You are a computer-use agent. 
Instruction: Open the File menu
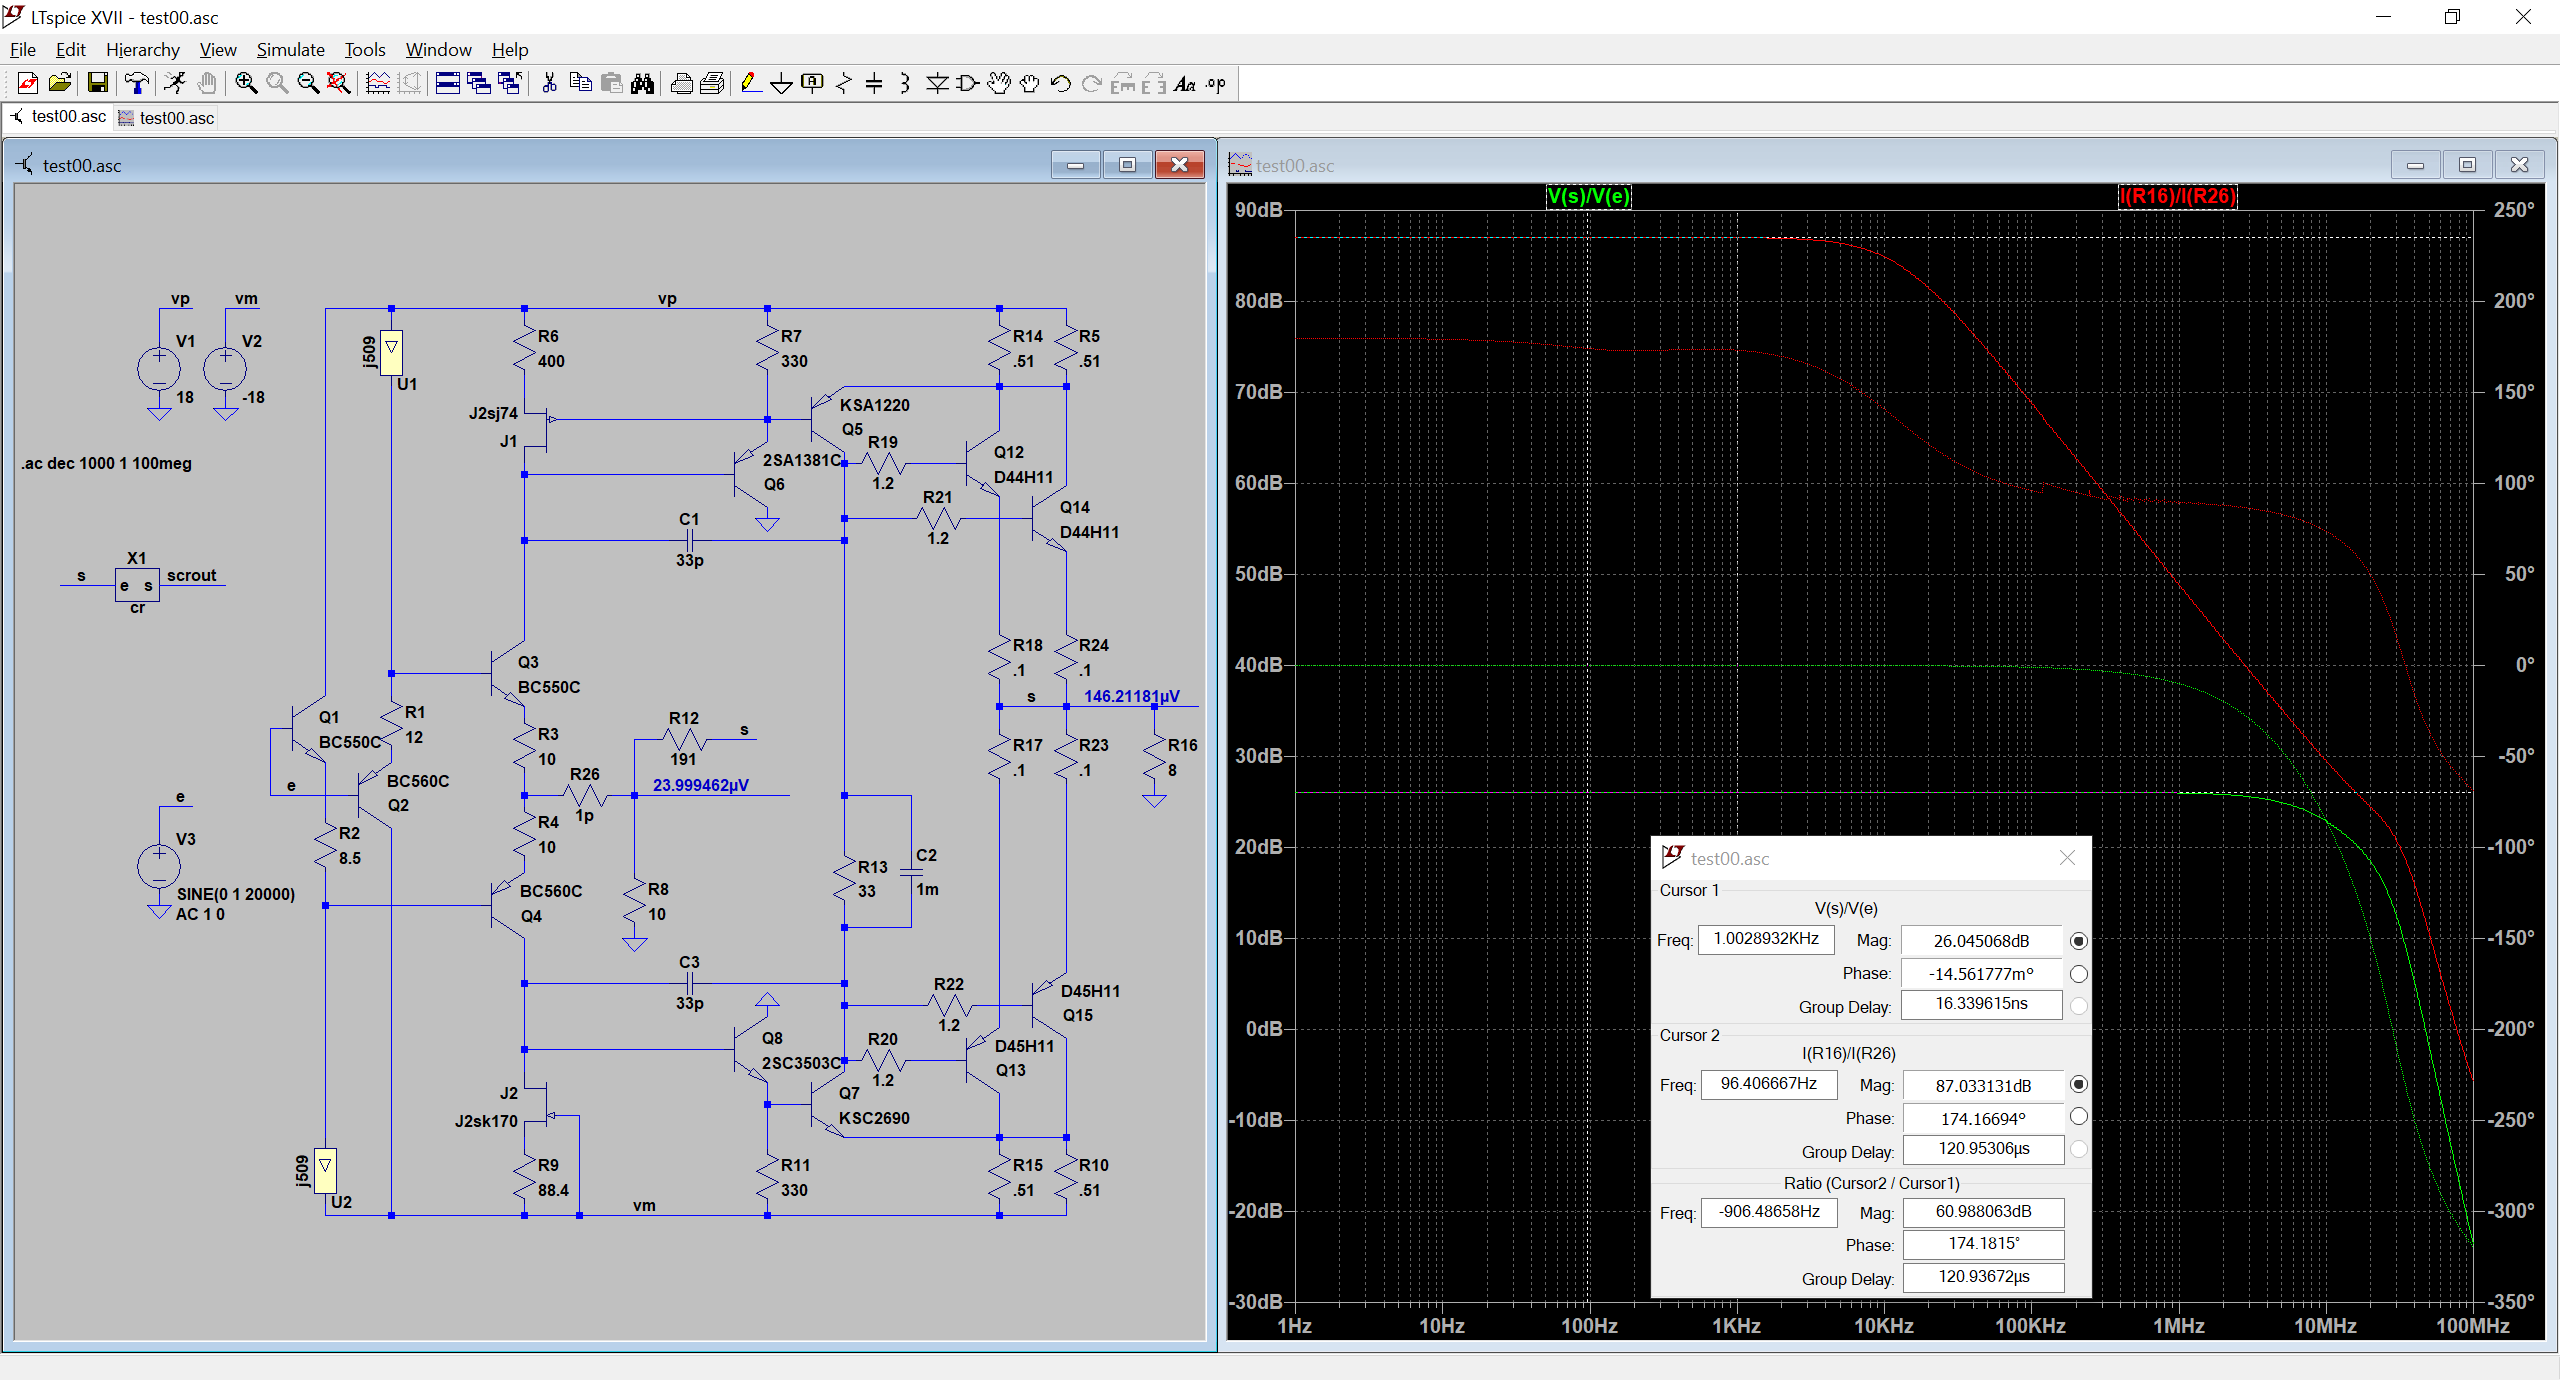(x=23, y=50)
